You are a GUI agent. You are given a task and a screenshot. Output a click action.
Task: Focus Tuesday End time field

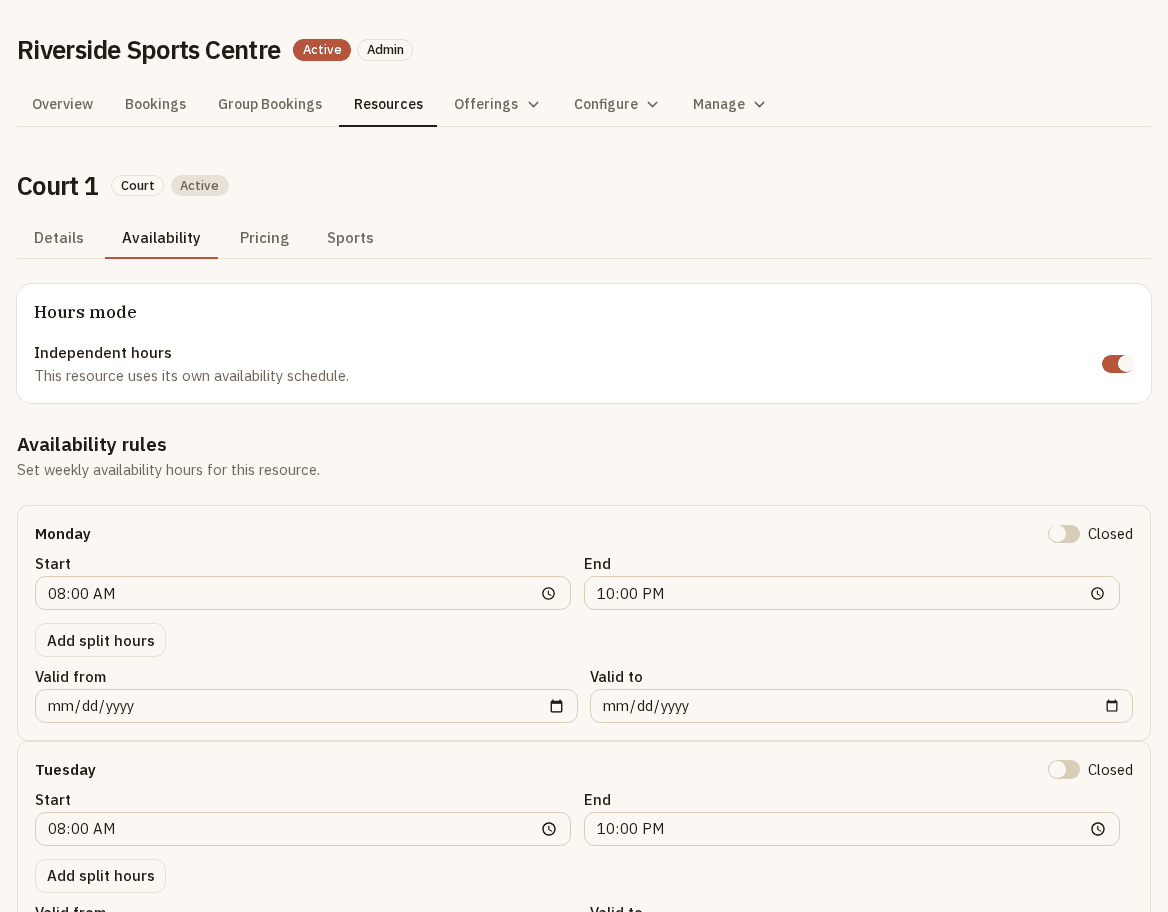pyautogui.click(x=851, y=829)
